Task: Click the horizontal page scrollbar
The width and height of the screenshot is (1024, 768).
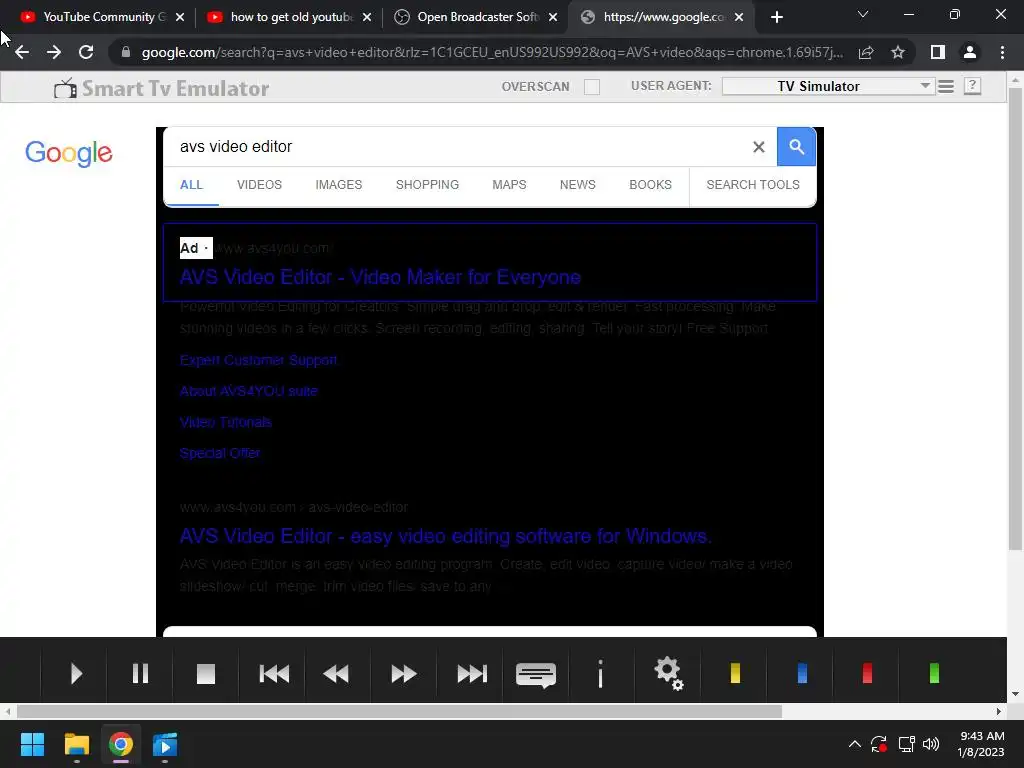Action: 399,711
